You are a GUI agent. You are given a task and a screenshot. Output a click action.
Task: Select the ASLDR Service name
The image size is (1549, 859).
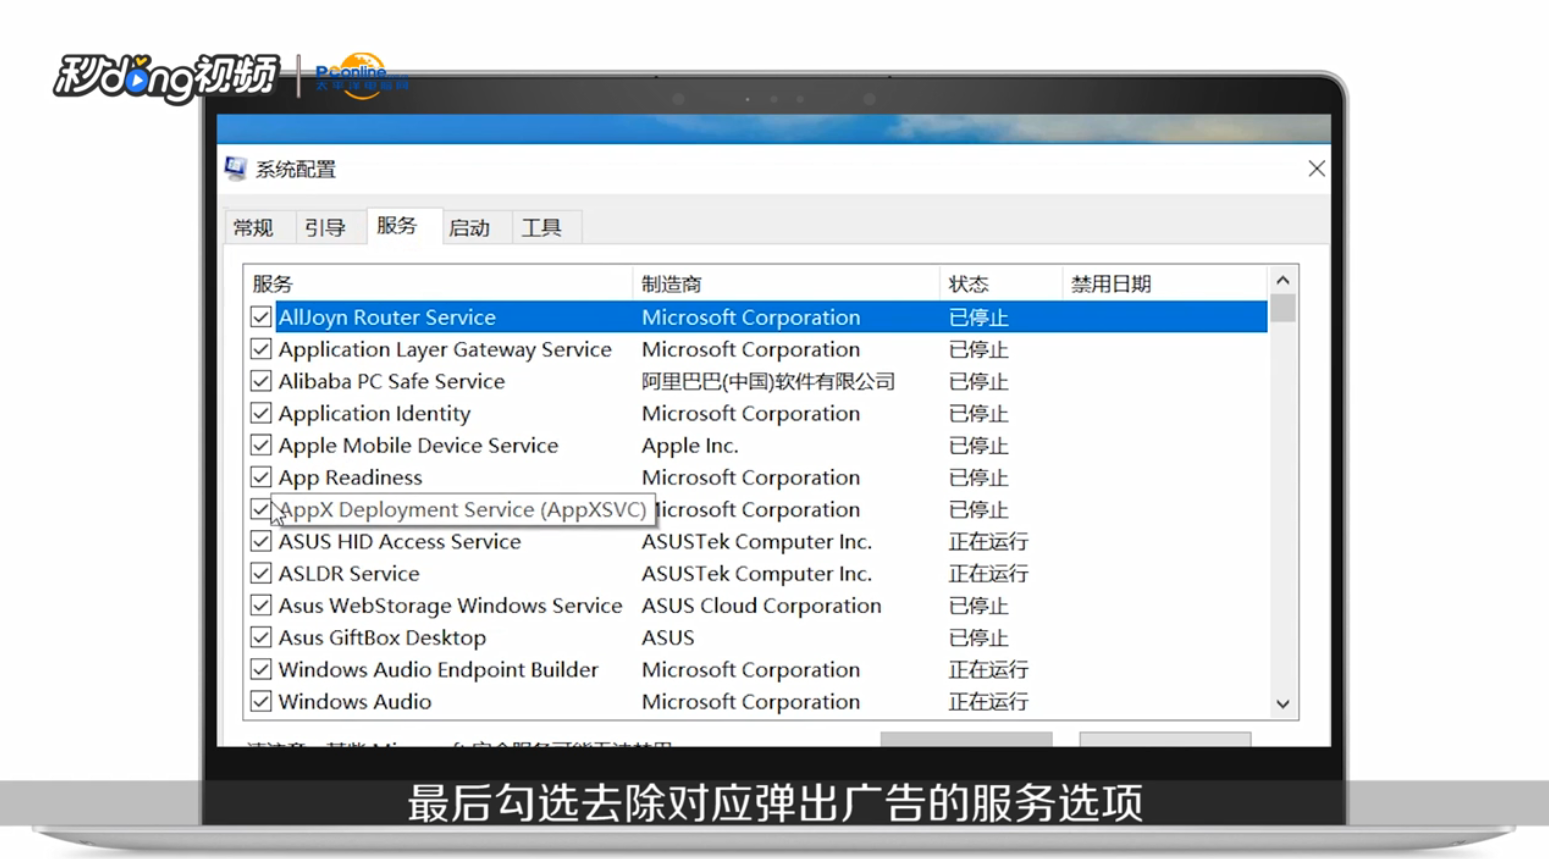348,573
